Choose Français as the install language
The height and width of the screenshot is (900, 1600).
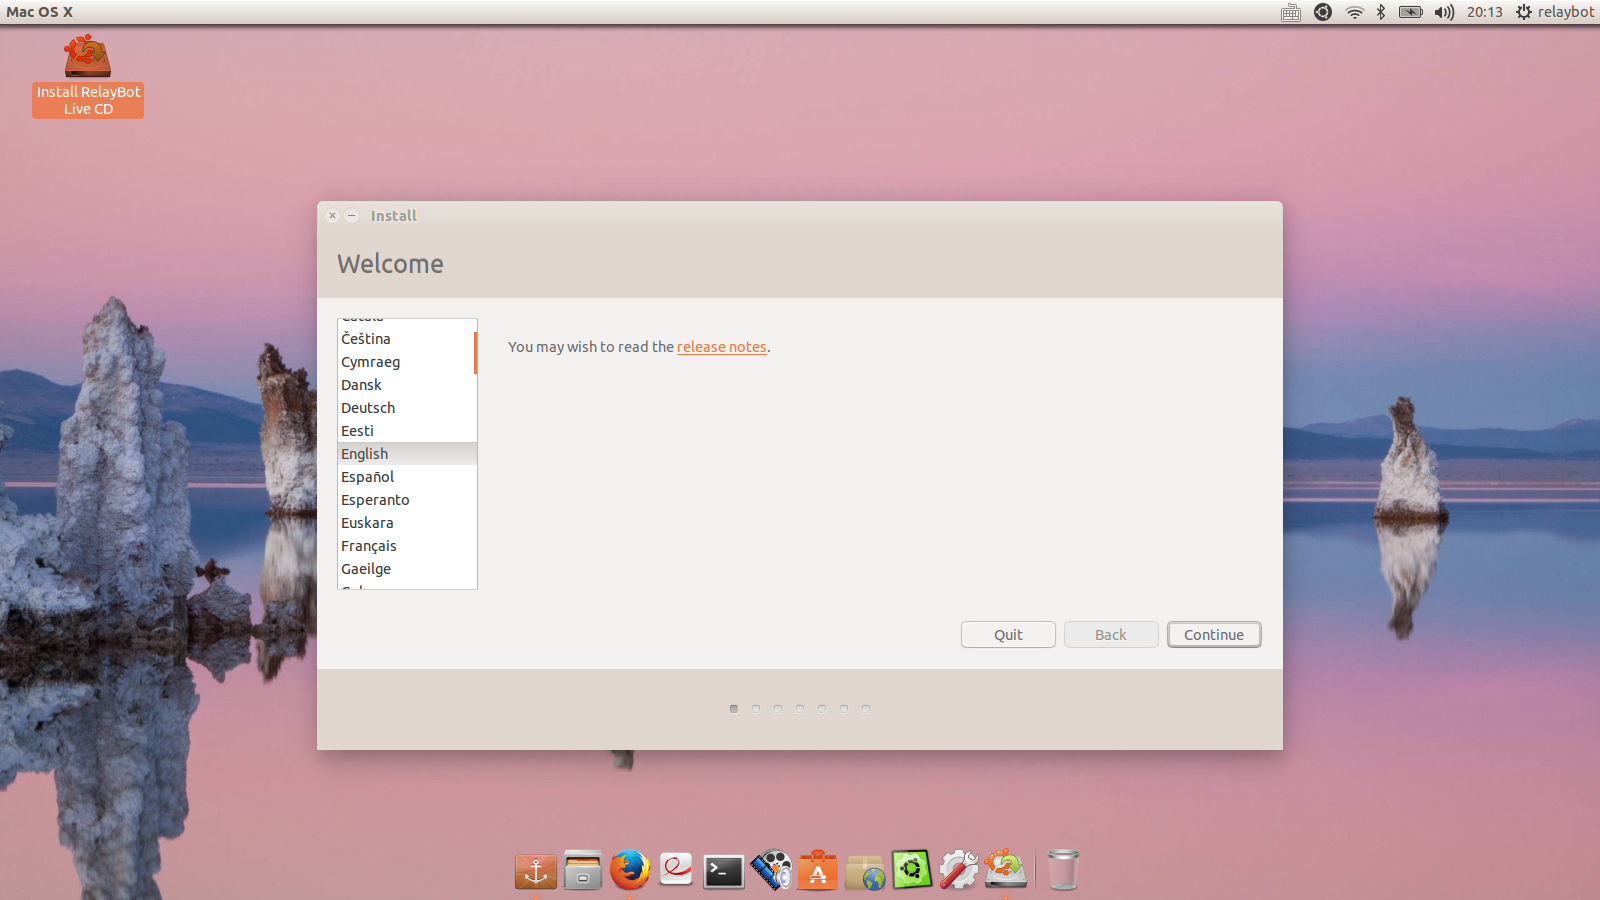(x=369, y=546)
